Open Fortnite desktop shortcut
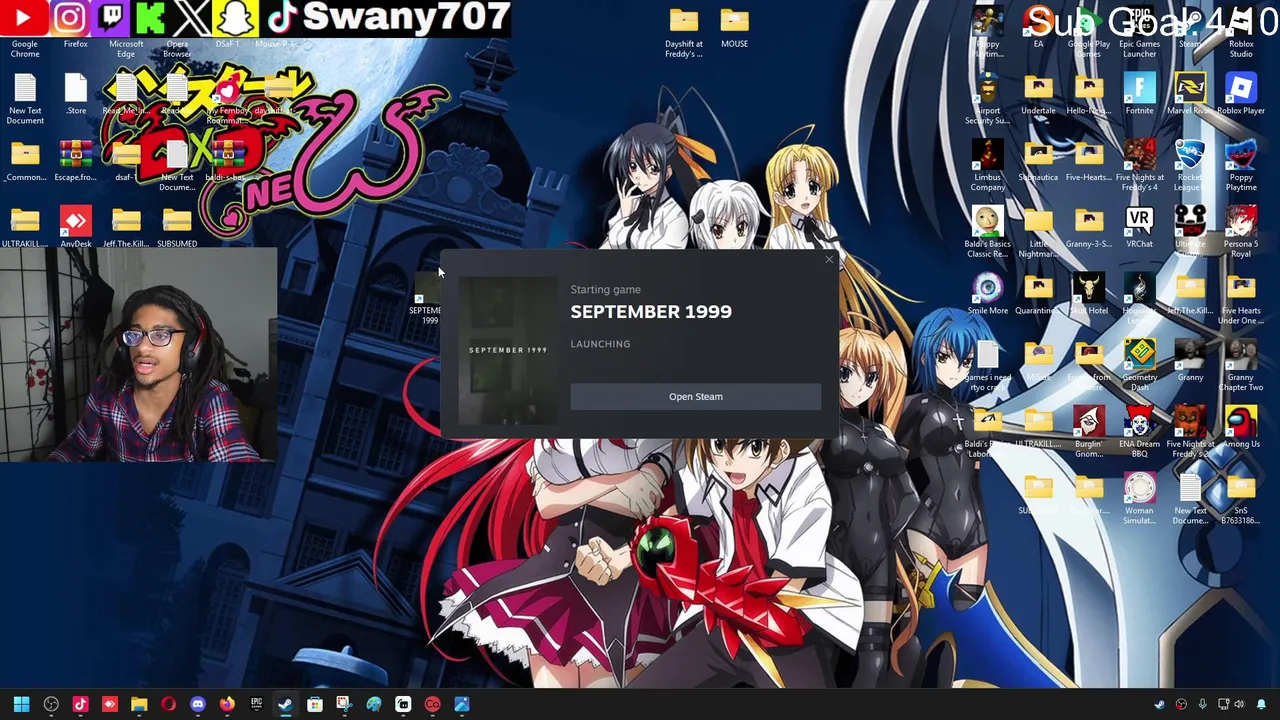The height and width of the screenshot is (720, 1280). coord(1139,95)
